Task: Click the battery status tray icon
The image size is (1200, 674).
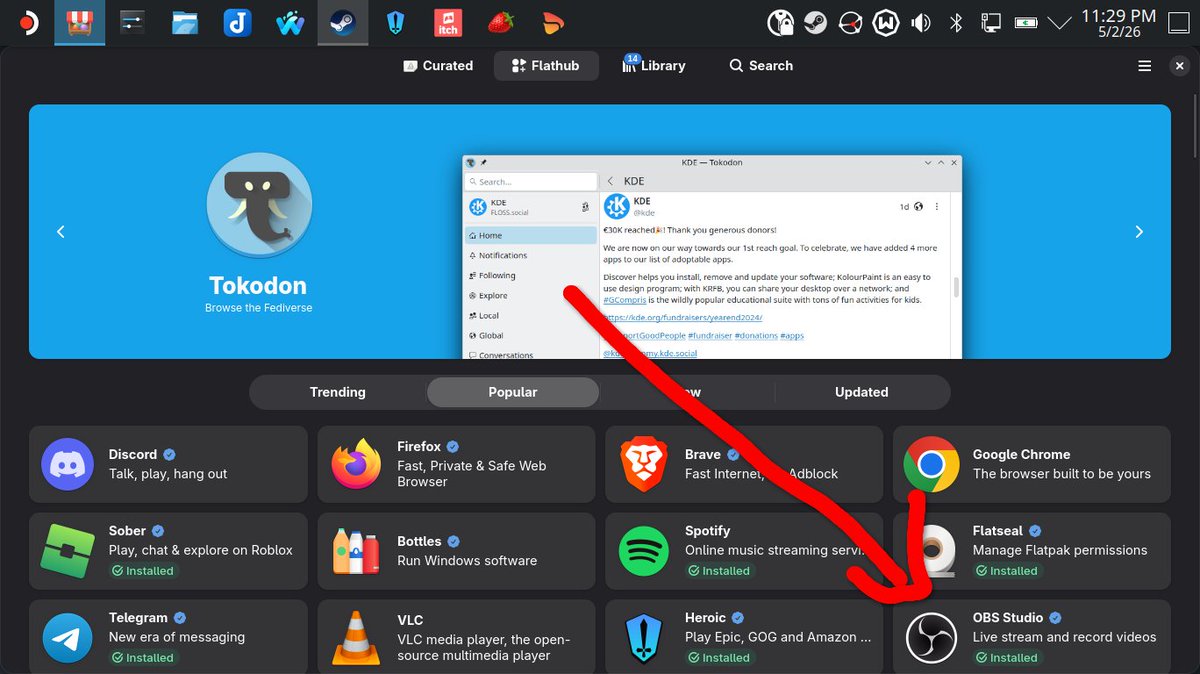Action: pyautogui.click(x=1025, y=23)
